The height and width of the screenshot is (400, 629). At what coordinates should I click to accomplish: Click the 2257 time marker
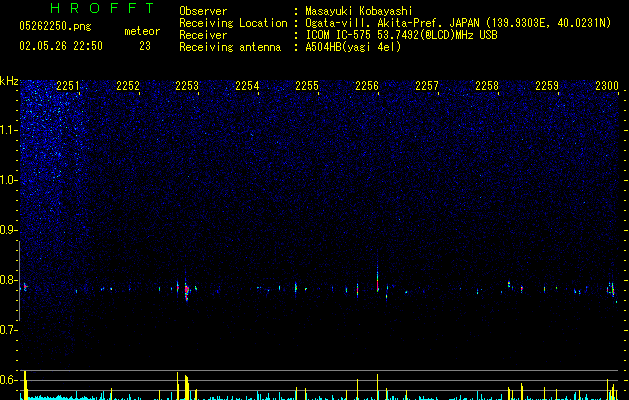(x=427, y=85)
